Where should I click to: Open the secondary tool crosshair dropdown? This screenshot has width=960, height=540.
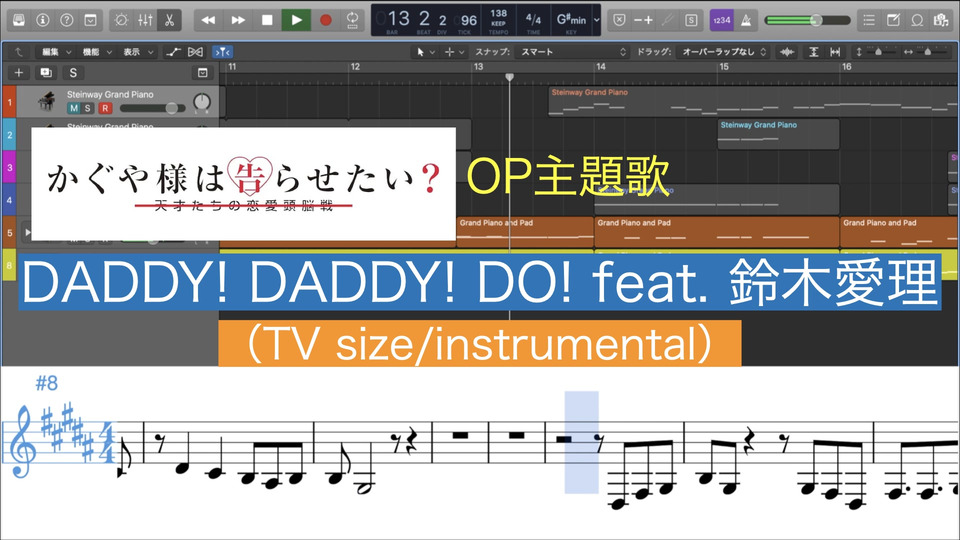pos(454,52)
